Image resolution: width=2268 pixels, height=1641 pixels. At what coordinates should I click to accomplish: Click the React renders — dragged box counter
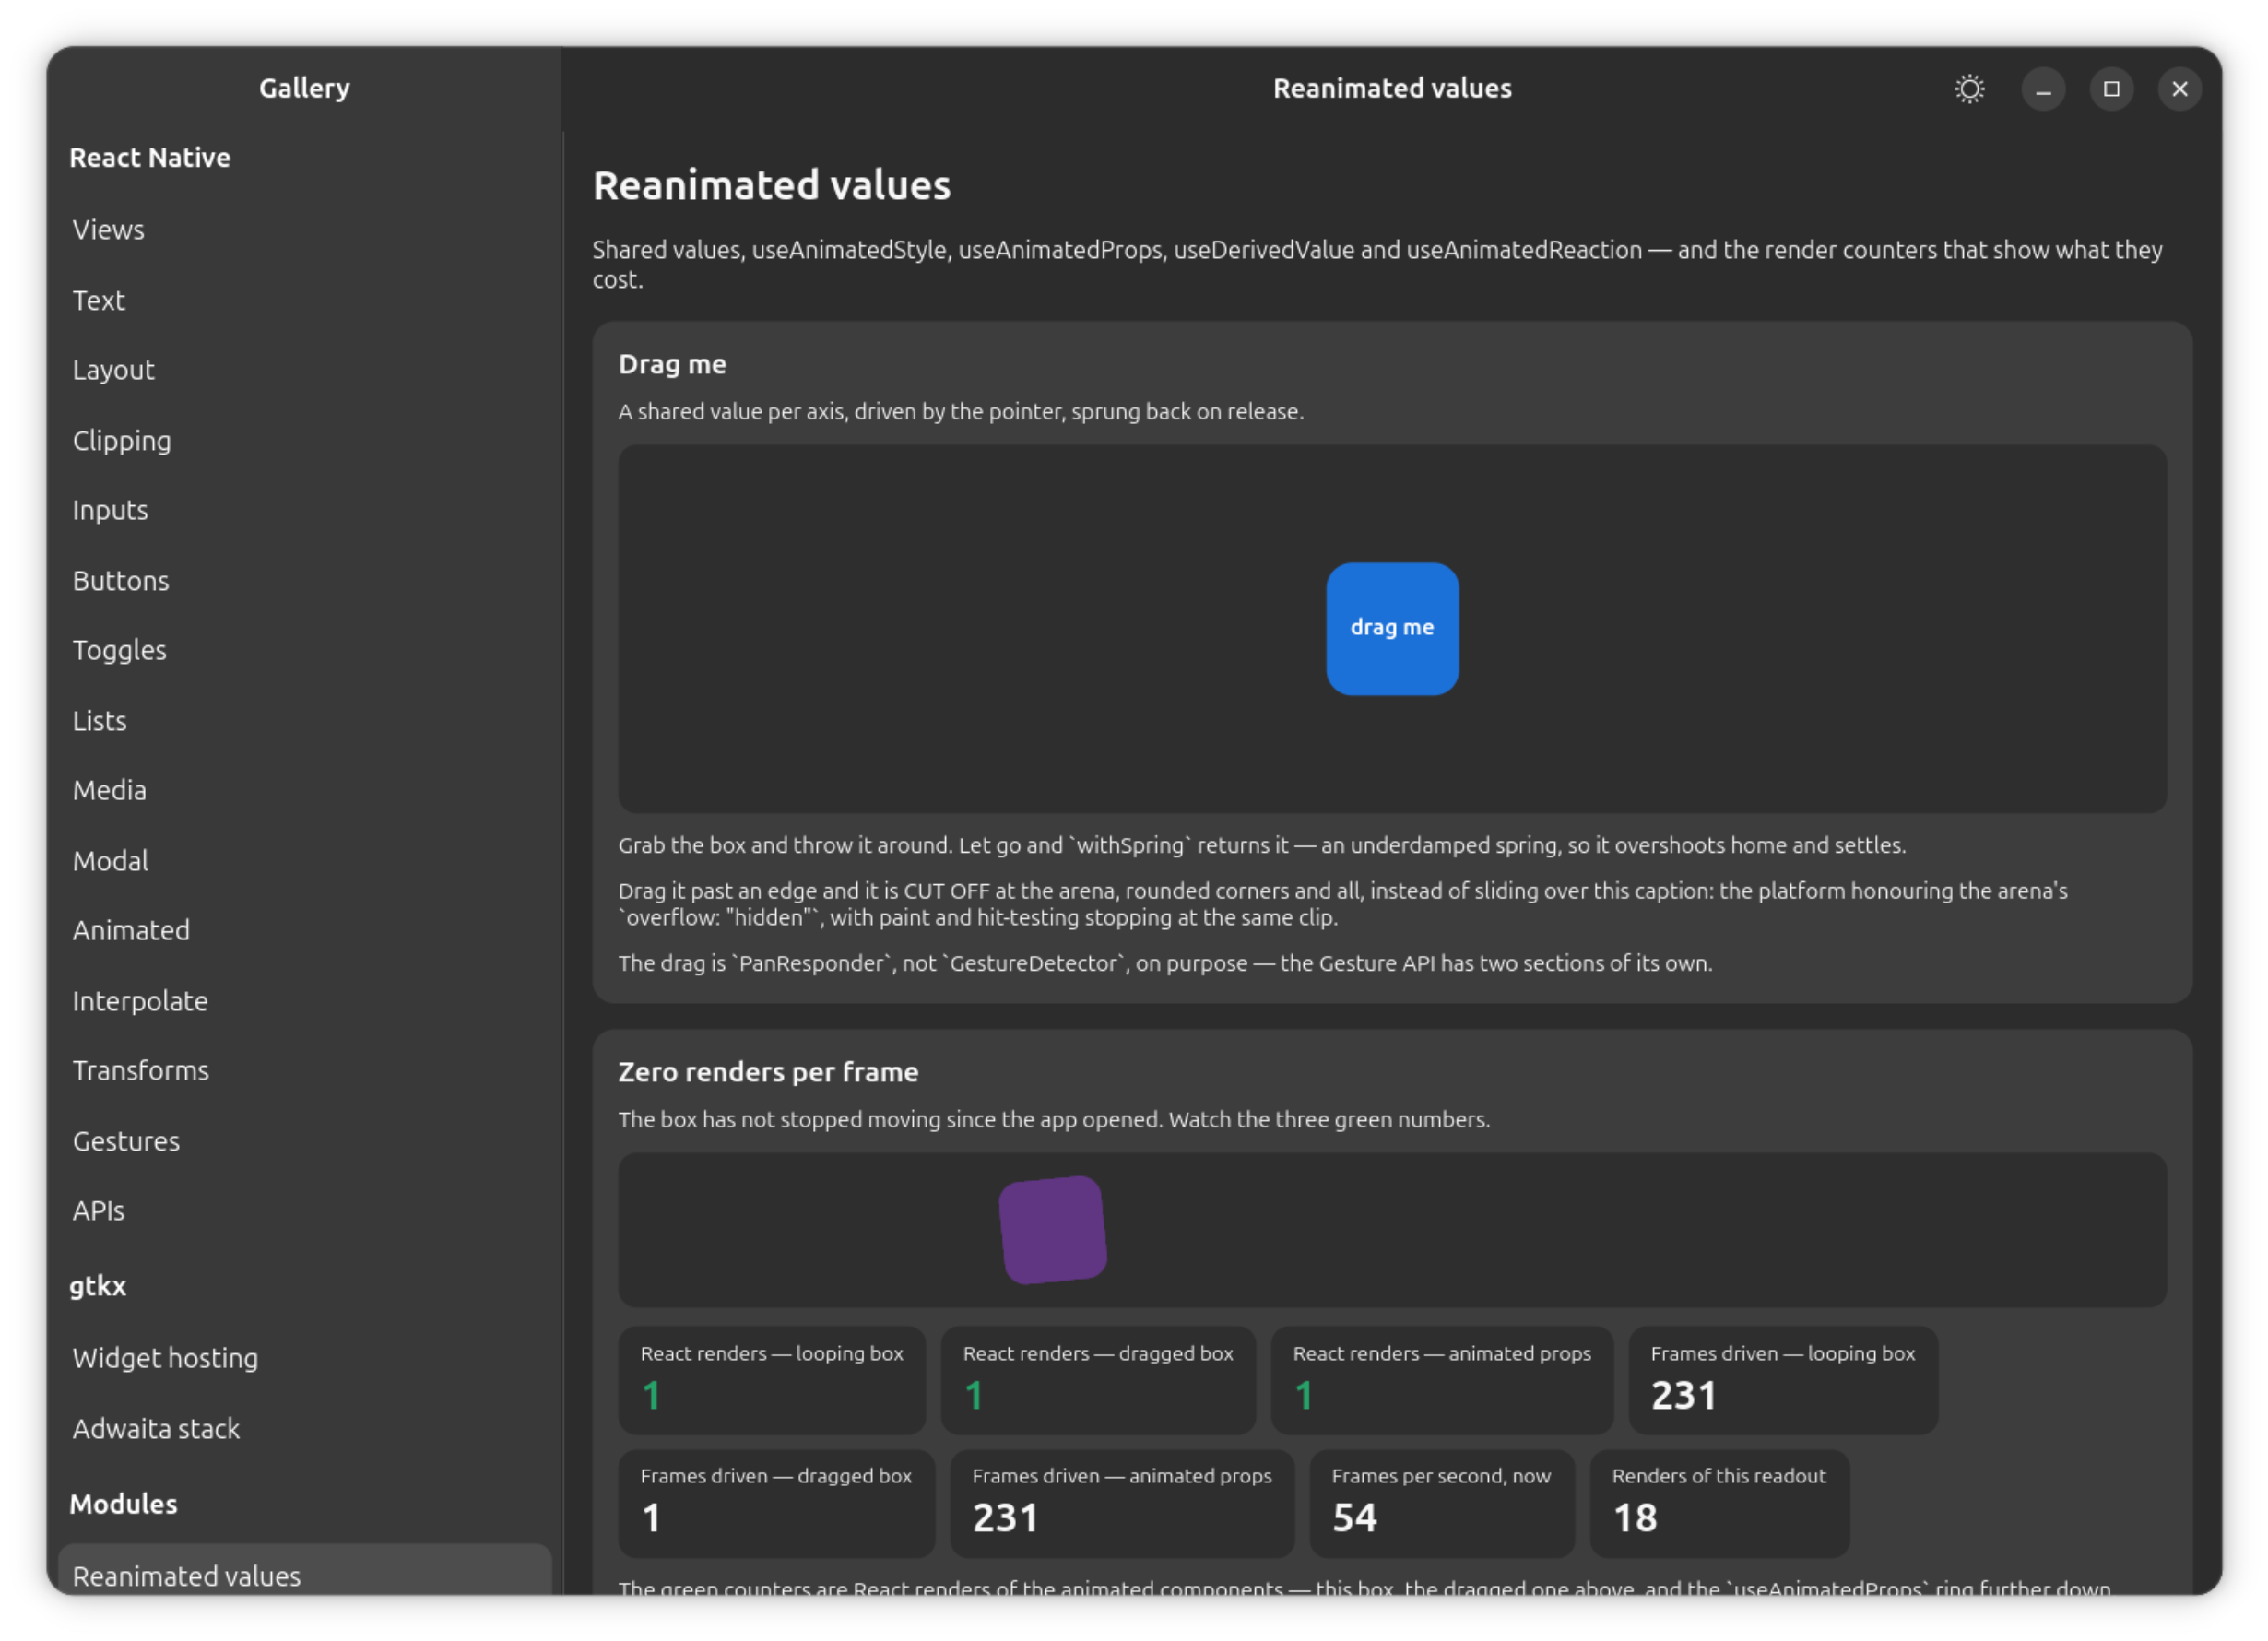pyautogui.click(x=1097, y=1379)
